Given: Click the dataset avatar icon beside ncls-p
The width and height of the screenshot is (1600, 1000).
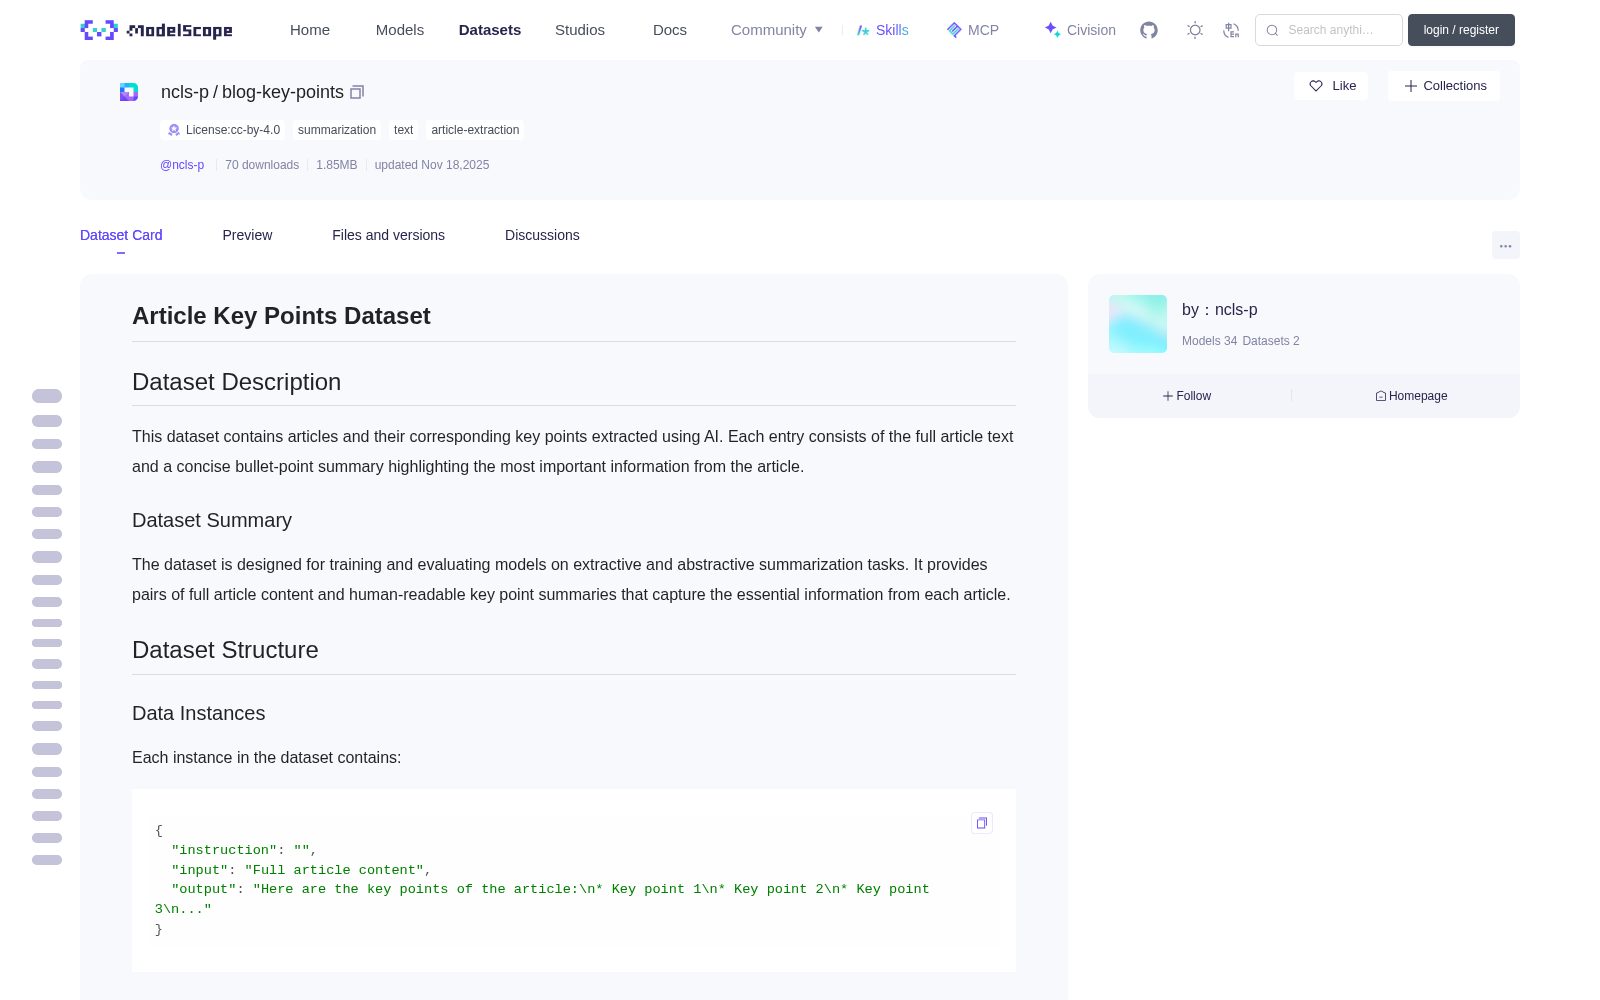Looking at the screenshot, I should coord(129,92).
